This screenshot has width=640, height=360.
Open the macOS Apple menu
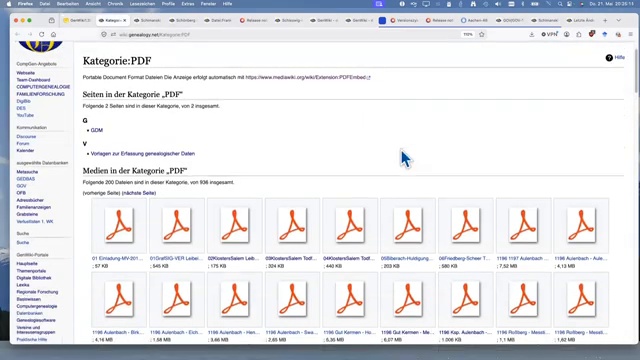(9, 4)
